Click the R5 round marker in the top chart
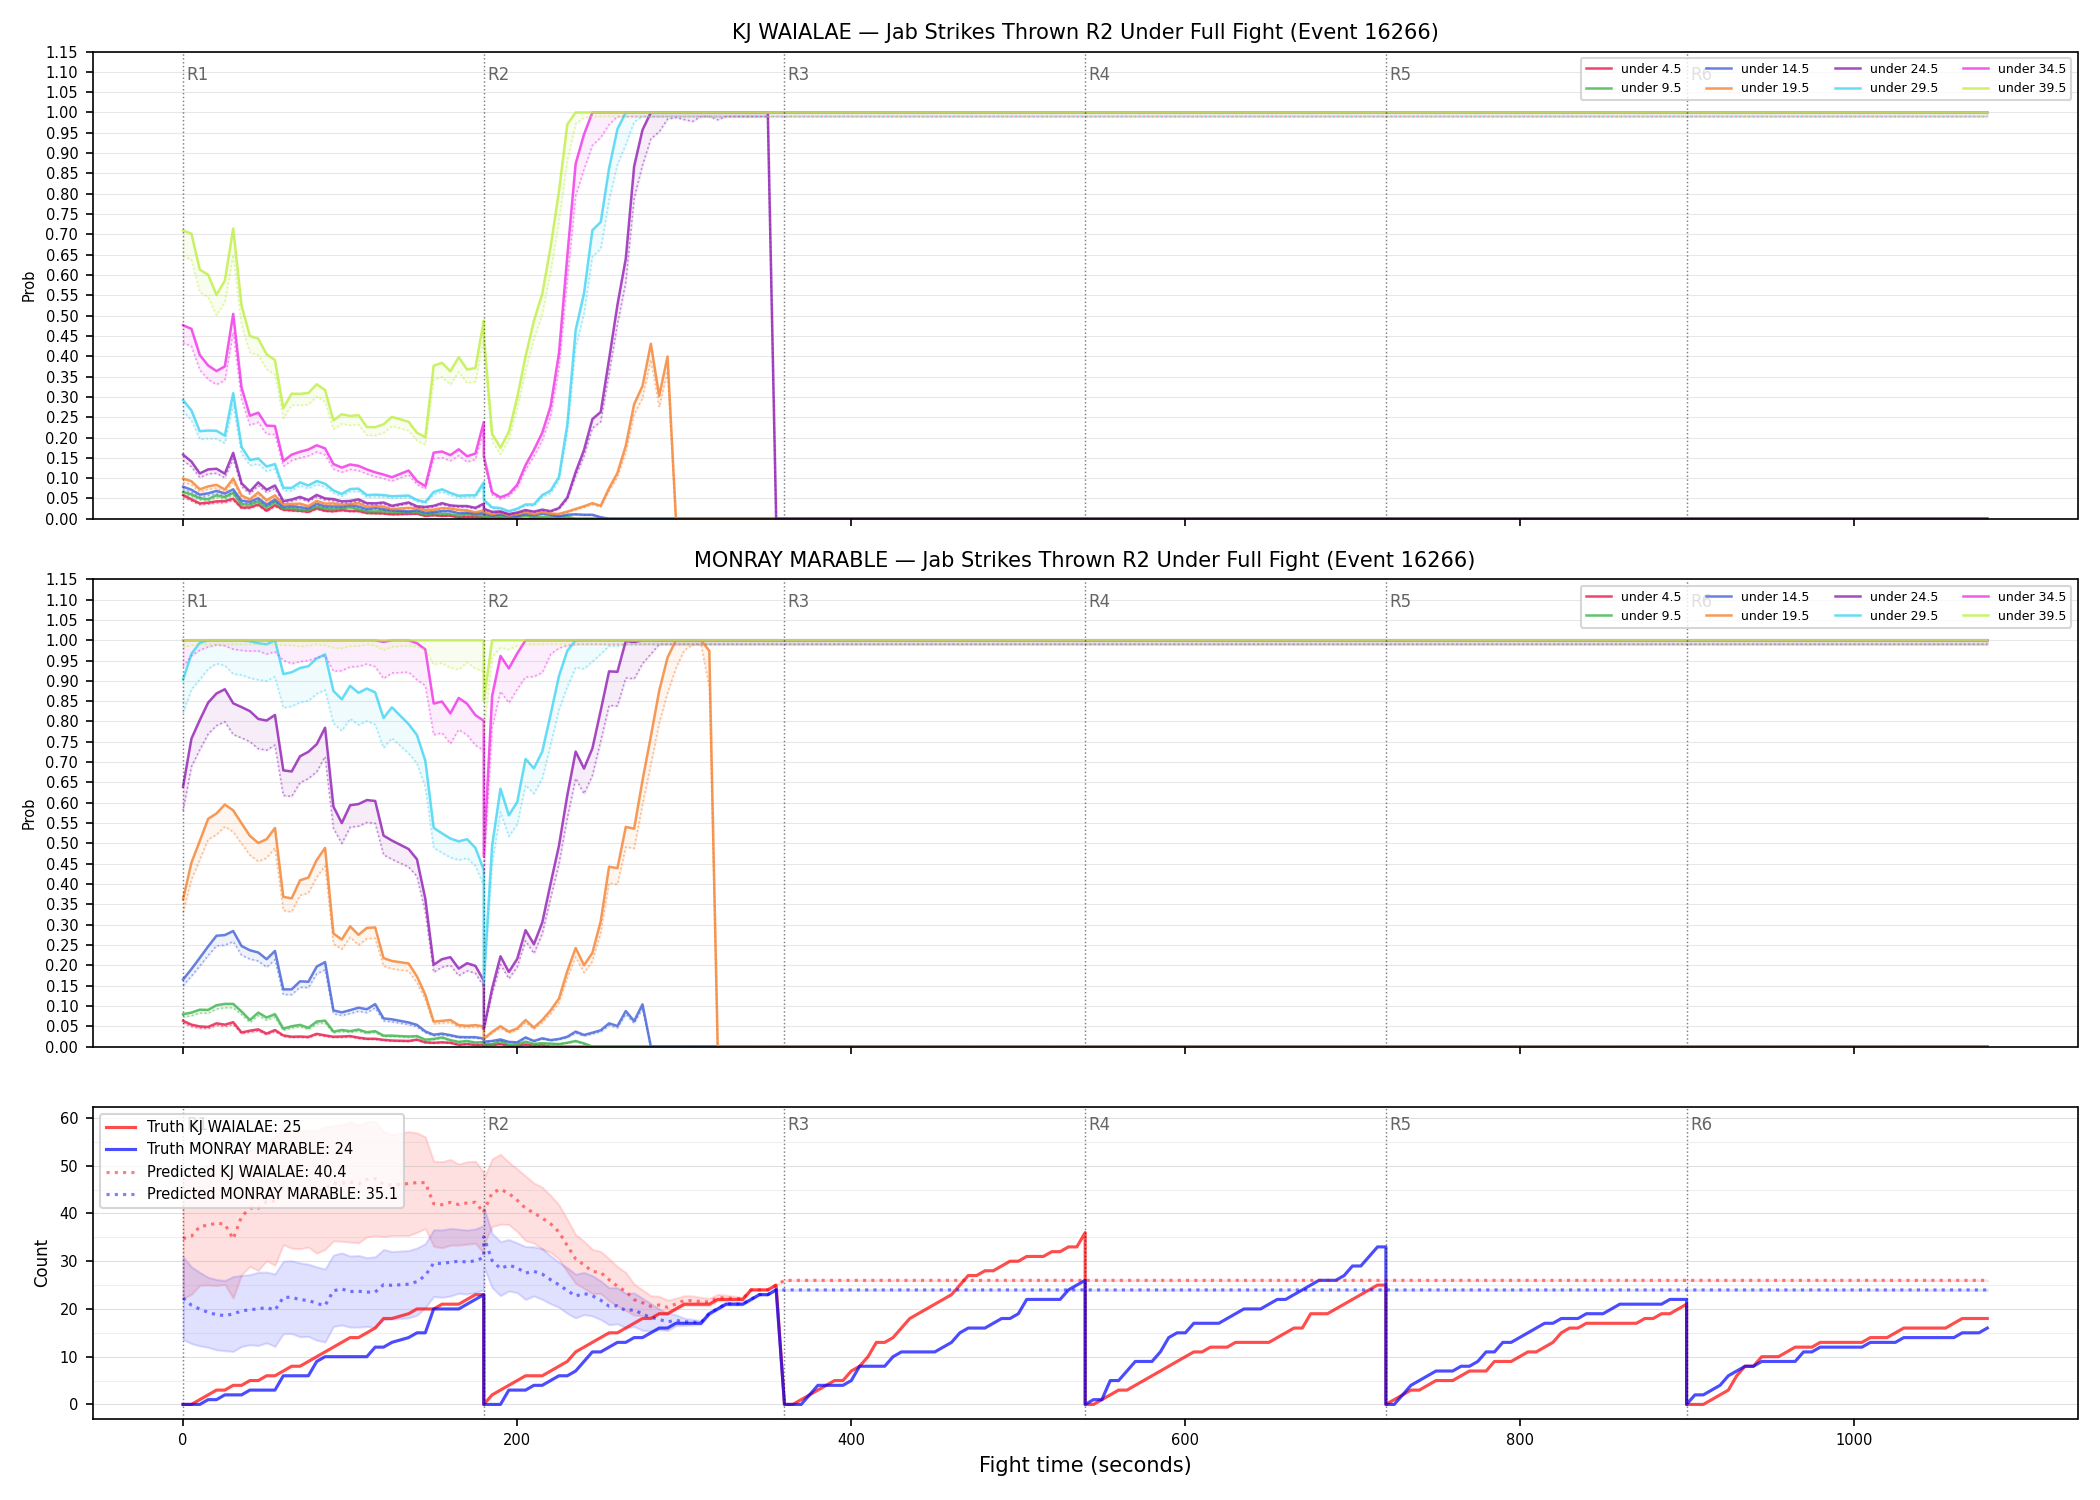 (1400, 74)
